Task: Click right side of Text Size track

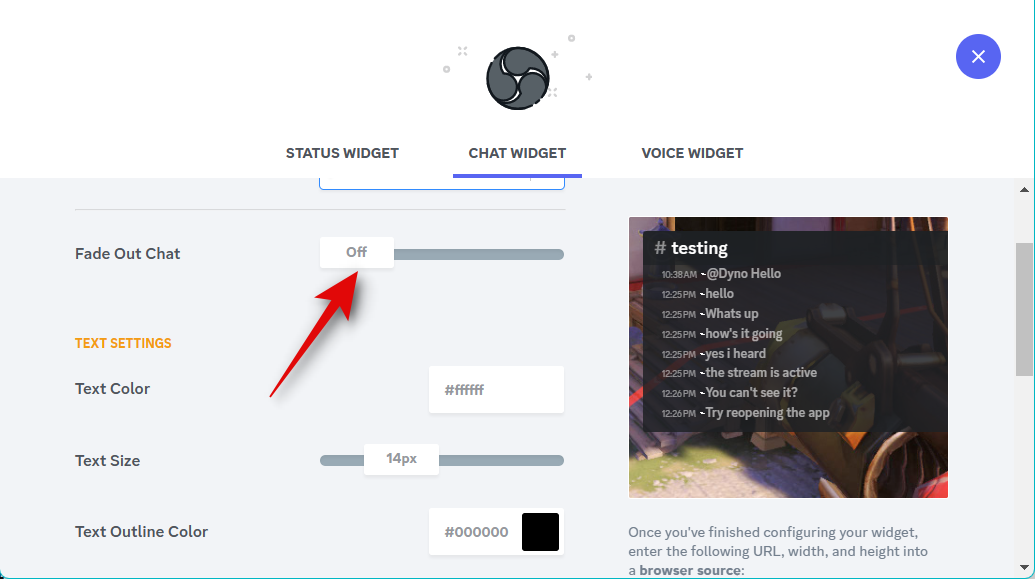Action: [501, 460]
